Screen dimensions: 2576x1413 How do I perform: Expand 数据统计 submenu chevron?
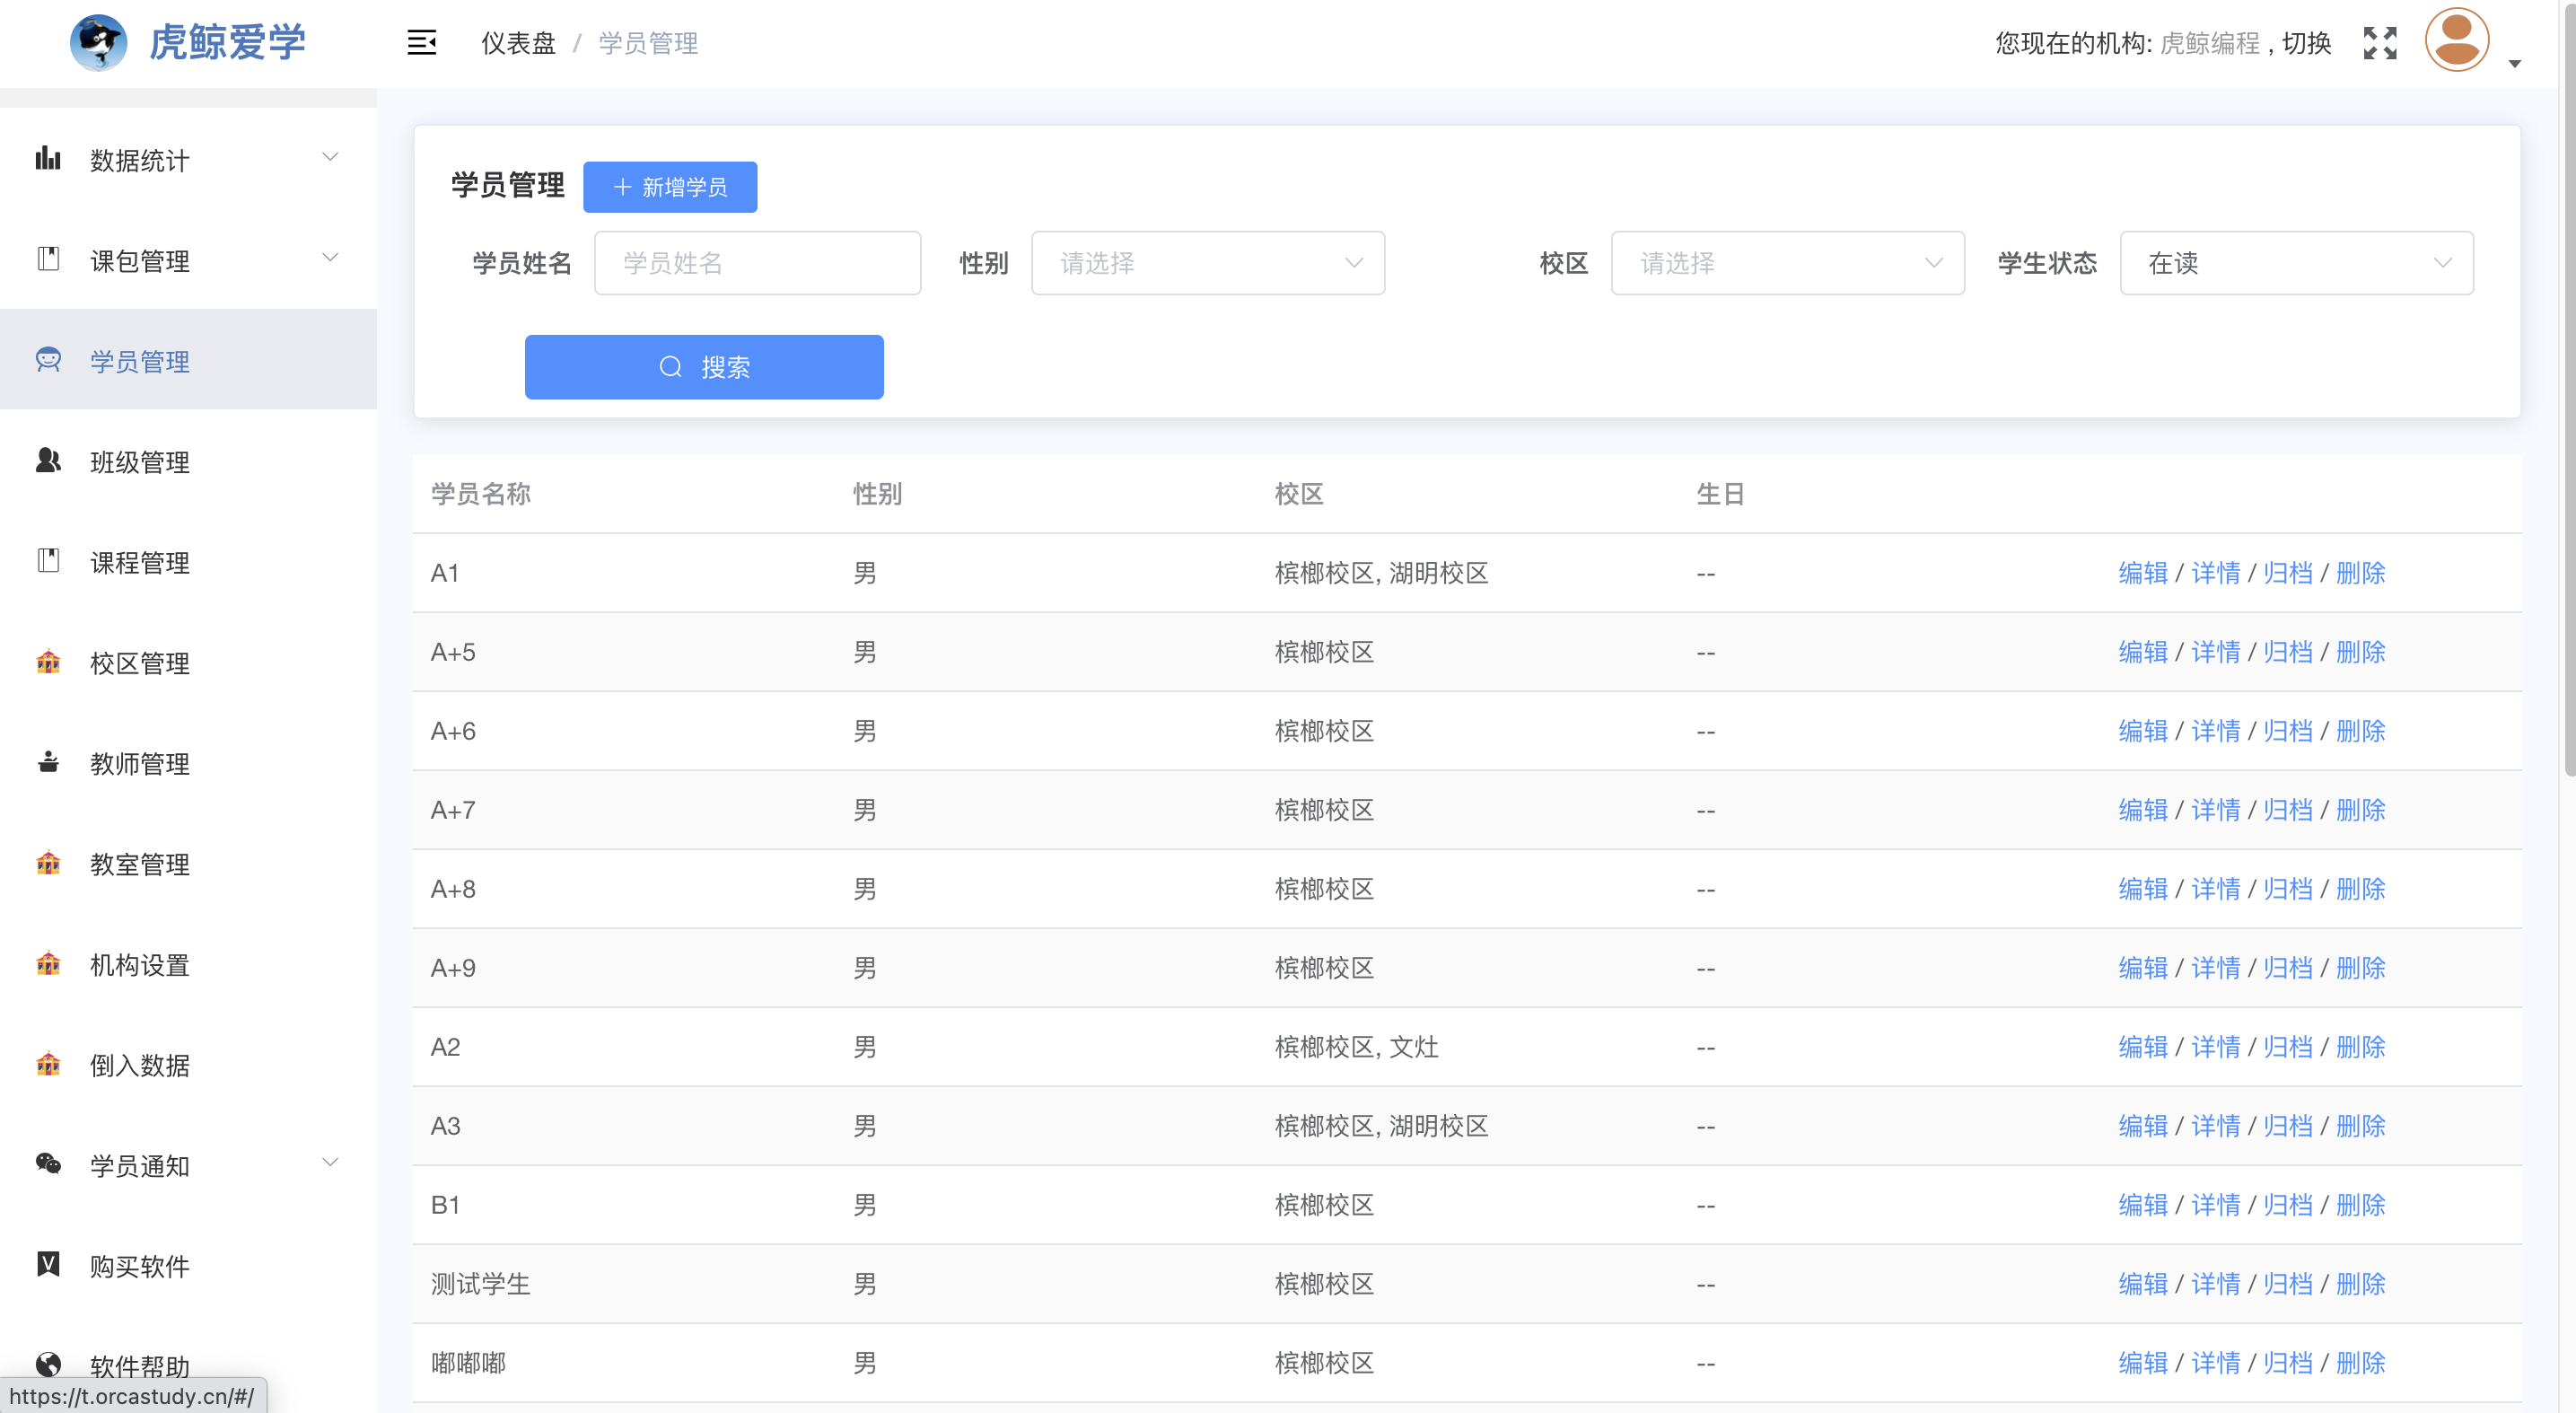coord(330,157)
